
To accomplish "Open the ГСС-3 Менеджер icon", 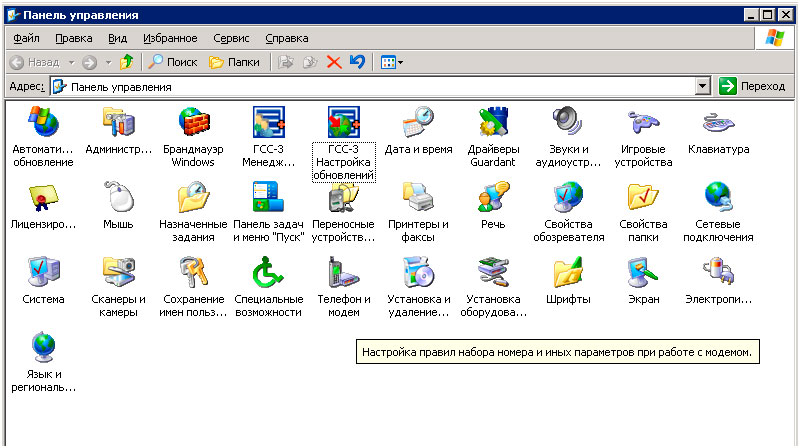I will pyautogui.click(x=268, y=122).
